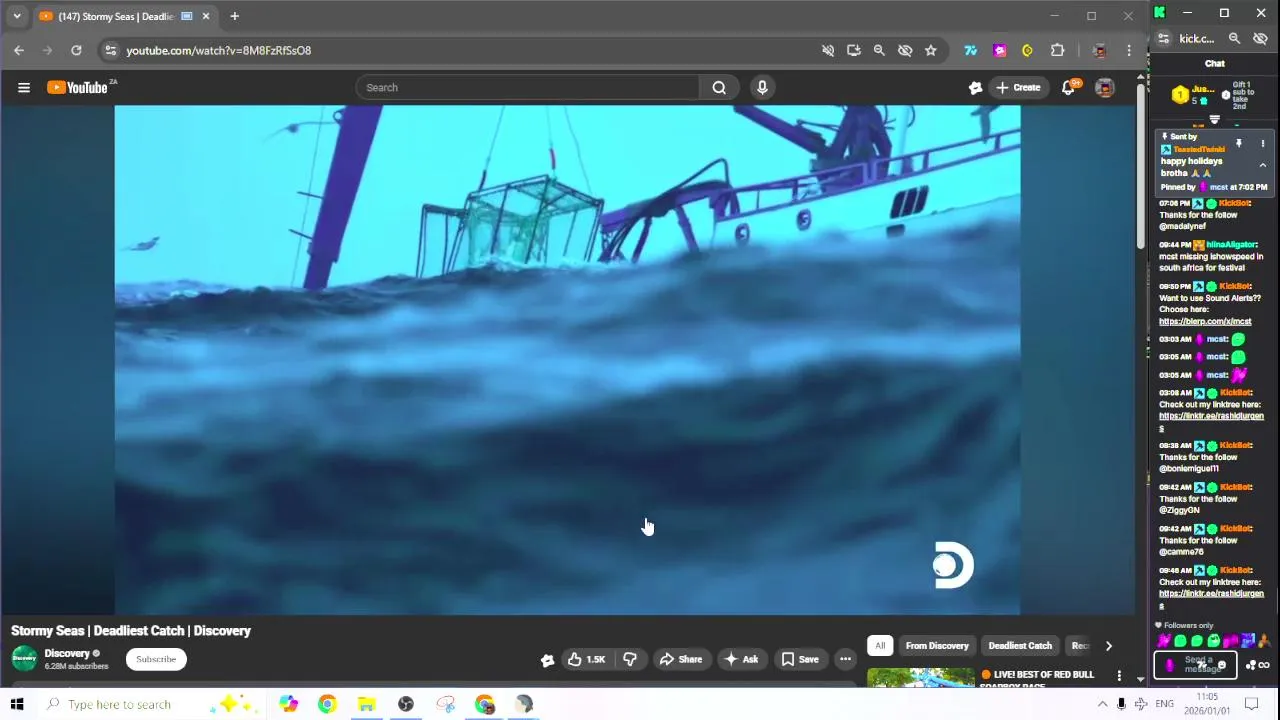Open Chrome three-dot menu

(x=1129, y=50)
